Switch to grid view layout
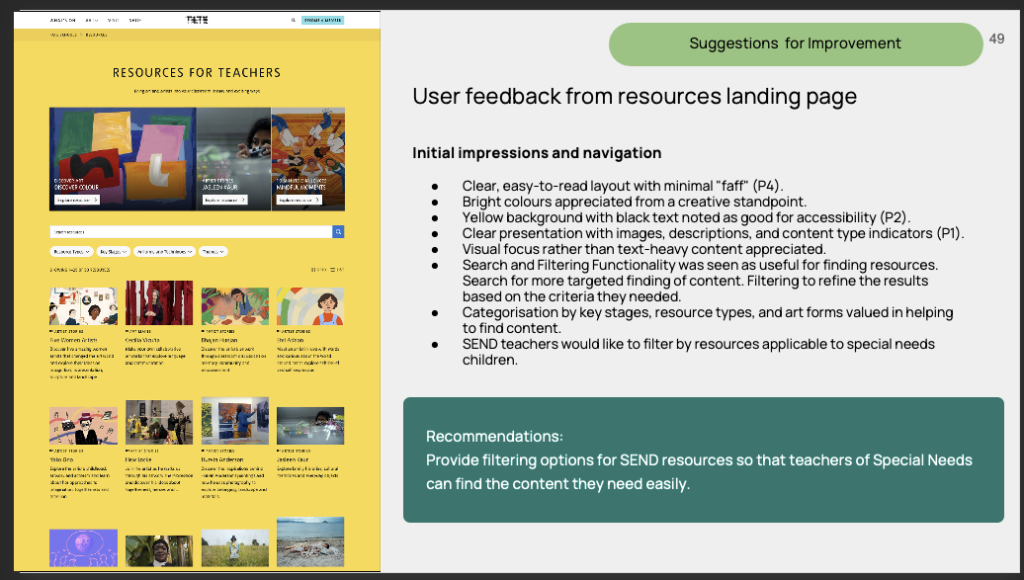1024x580 pixels. [318, 269]
